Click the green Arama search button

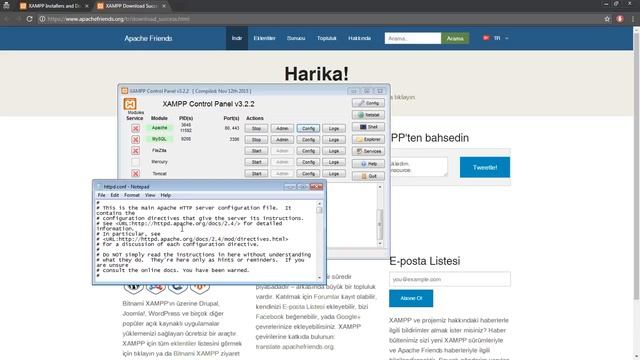tap(455, 38)
